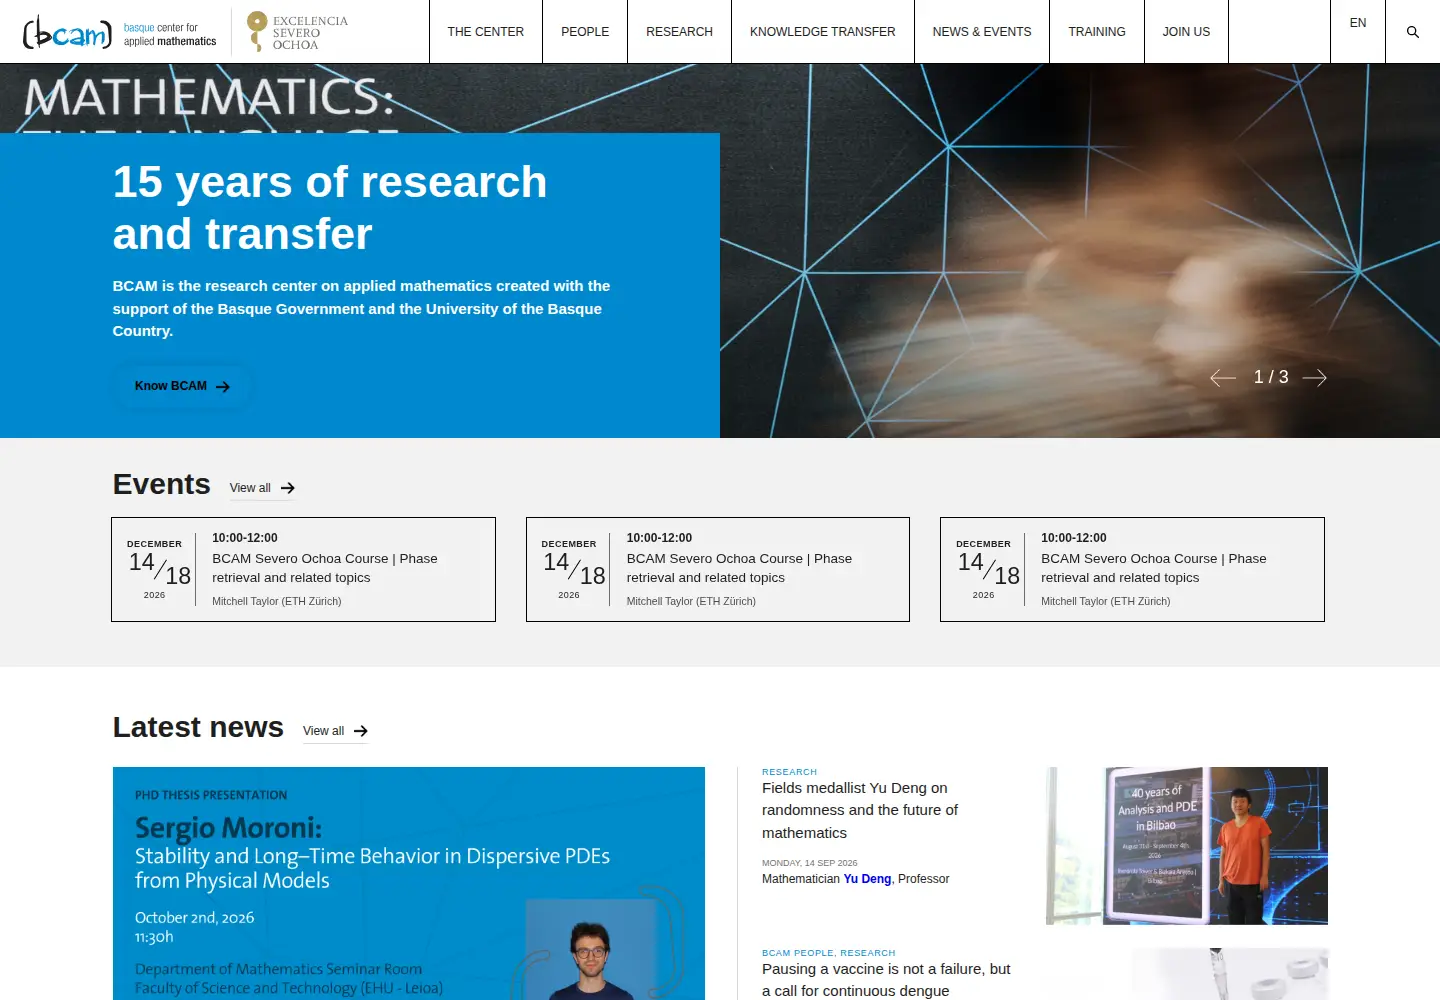1440x1000 pixels.
Task: Click the Latest news section heading
Action: (198, 727)
